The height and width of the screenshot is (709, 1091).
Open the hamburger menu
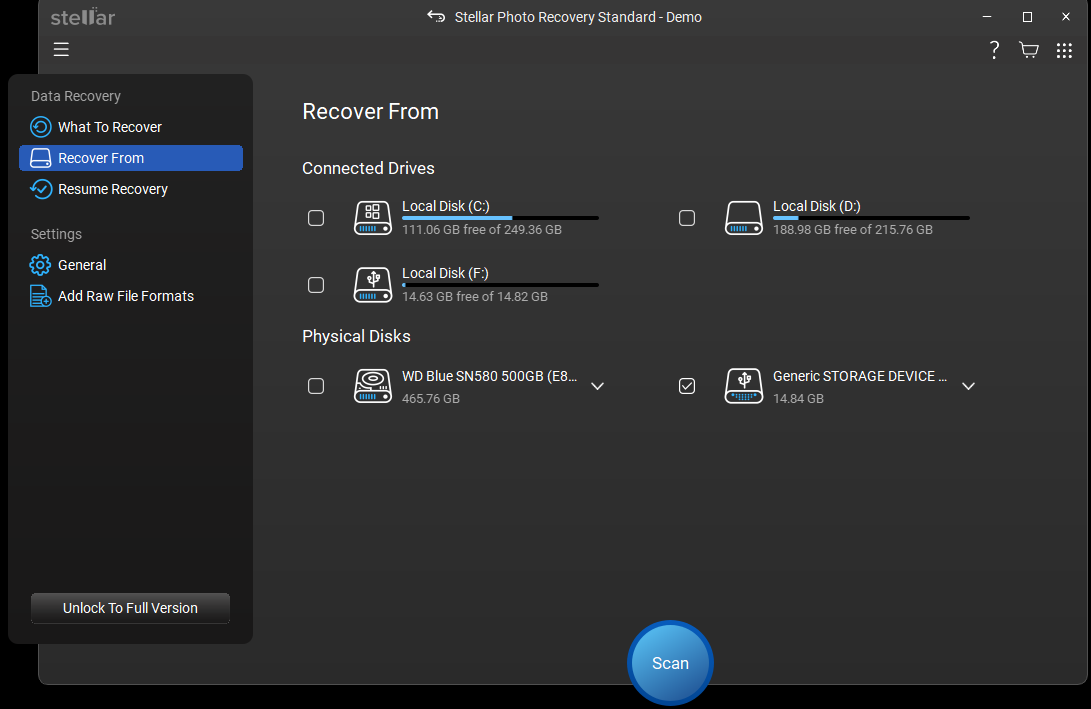coord(61,49)
